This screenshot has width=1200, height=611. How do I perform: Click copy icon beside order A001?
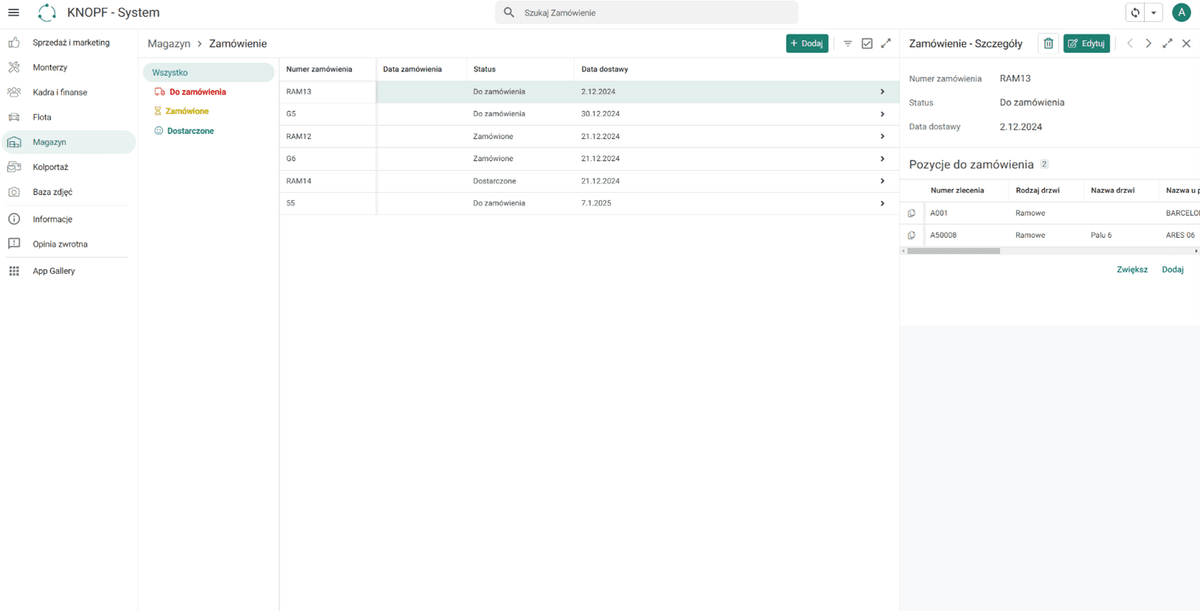(911, 213)
